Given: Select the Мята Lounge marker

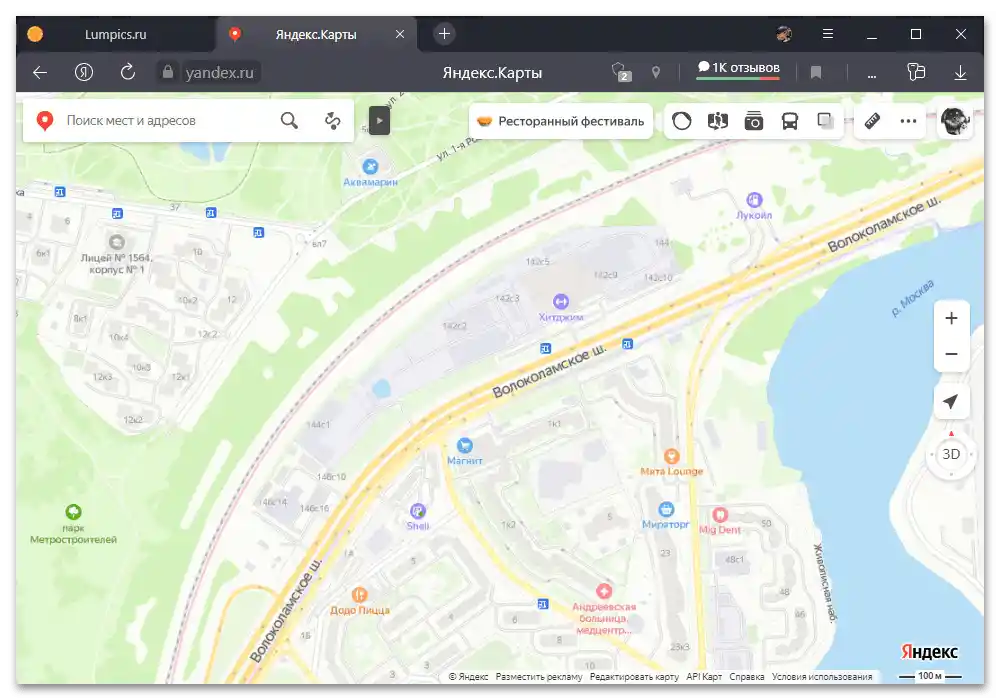Looking at the screenshot, I should [x=671, y=456].
